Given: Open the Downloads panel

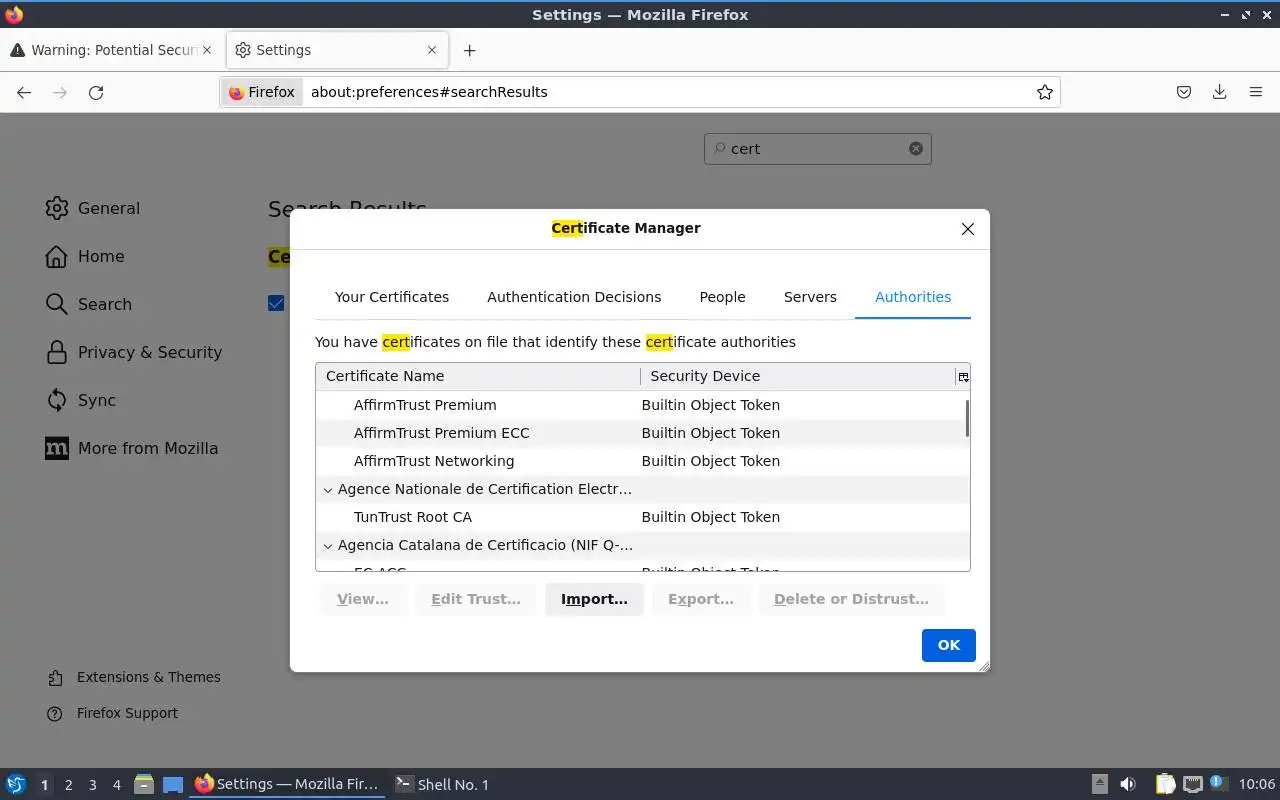Looking at the screenshot, I should [1220, 92].
